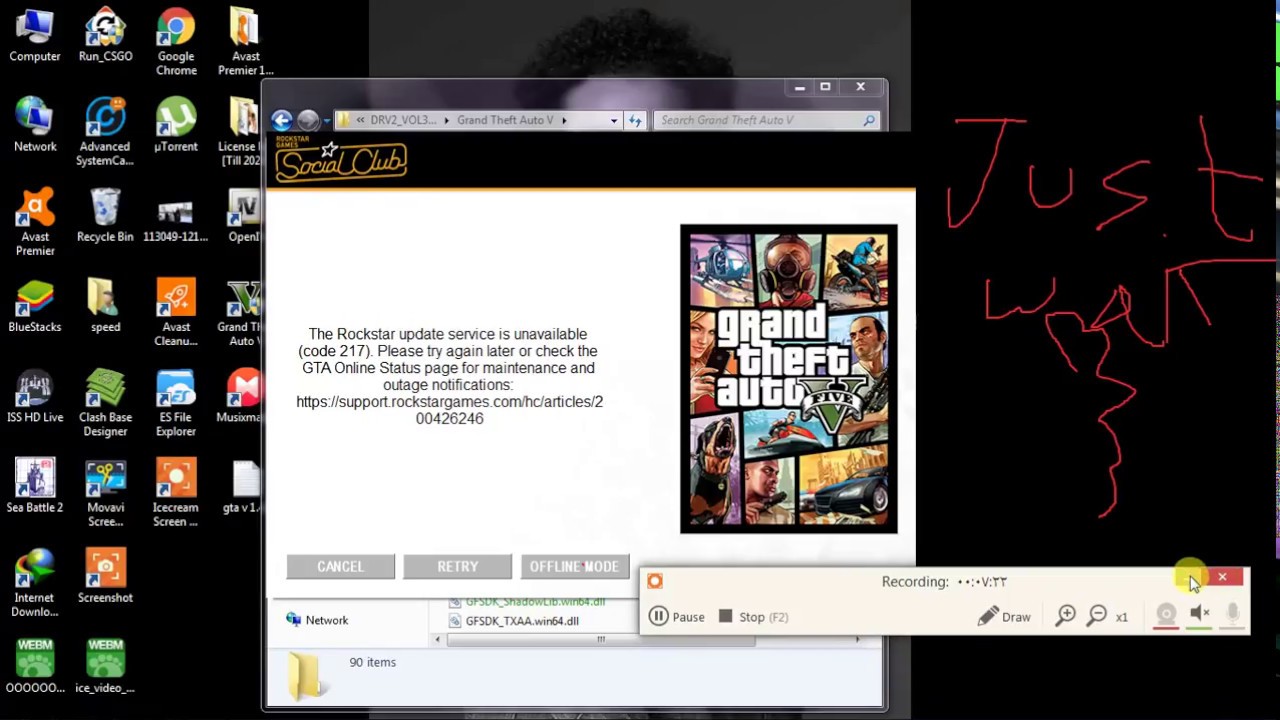Click the horizontal scrollbar in the file list
This screenshot has height=720, width=1280.
tap(601, 640)
